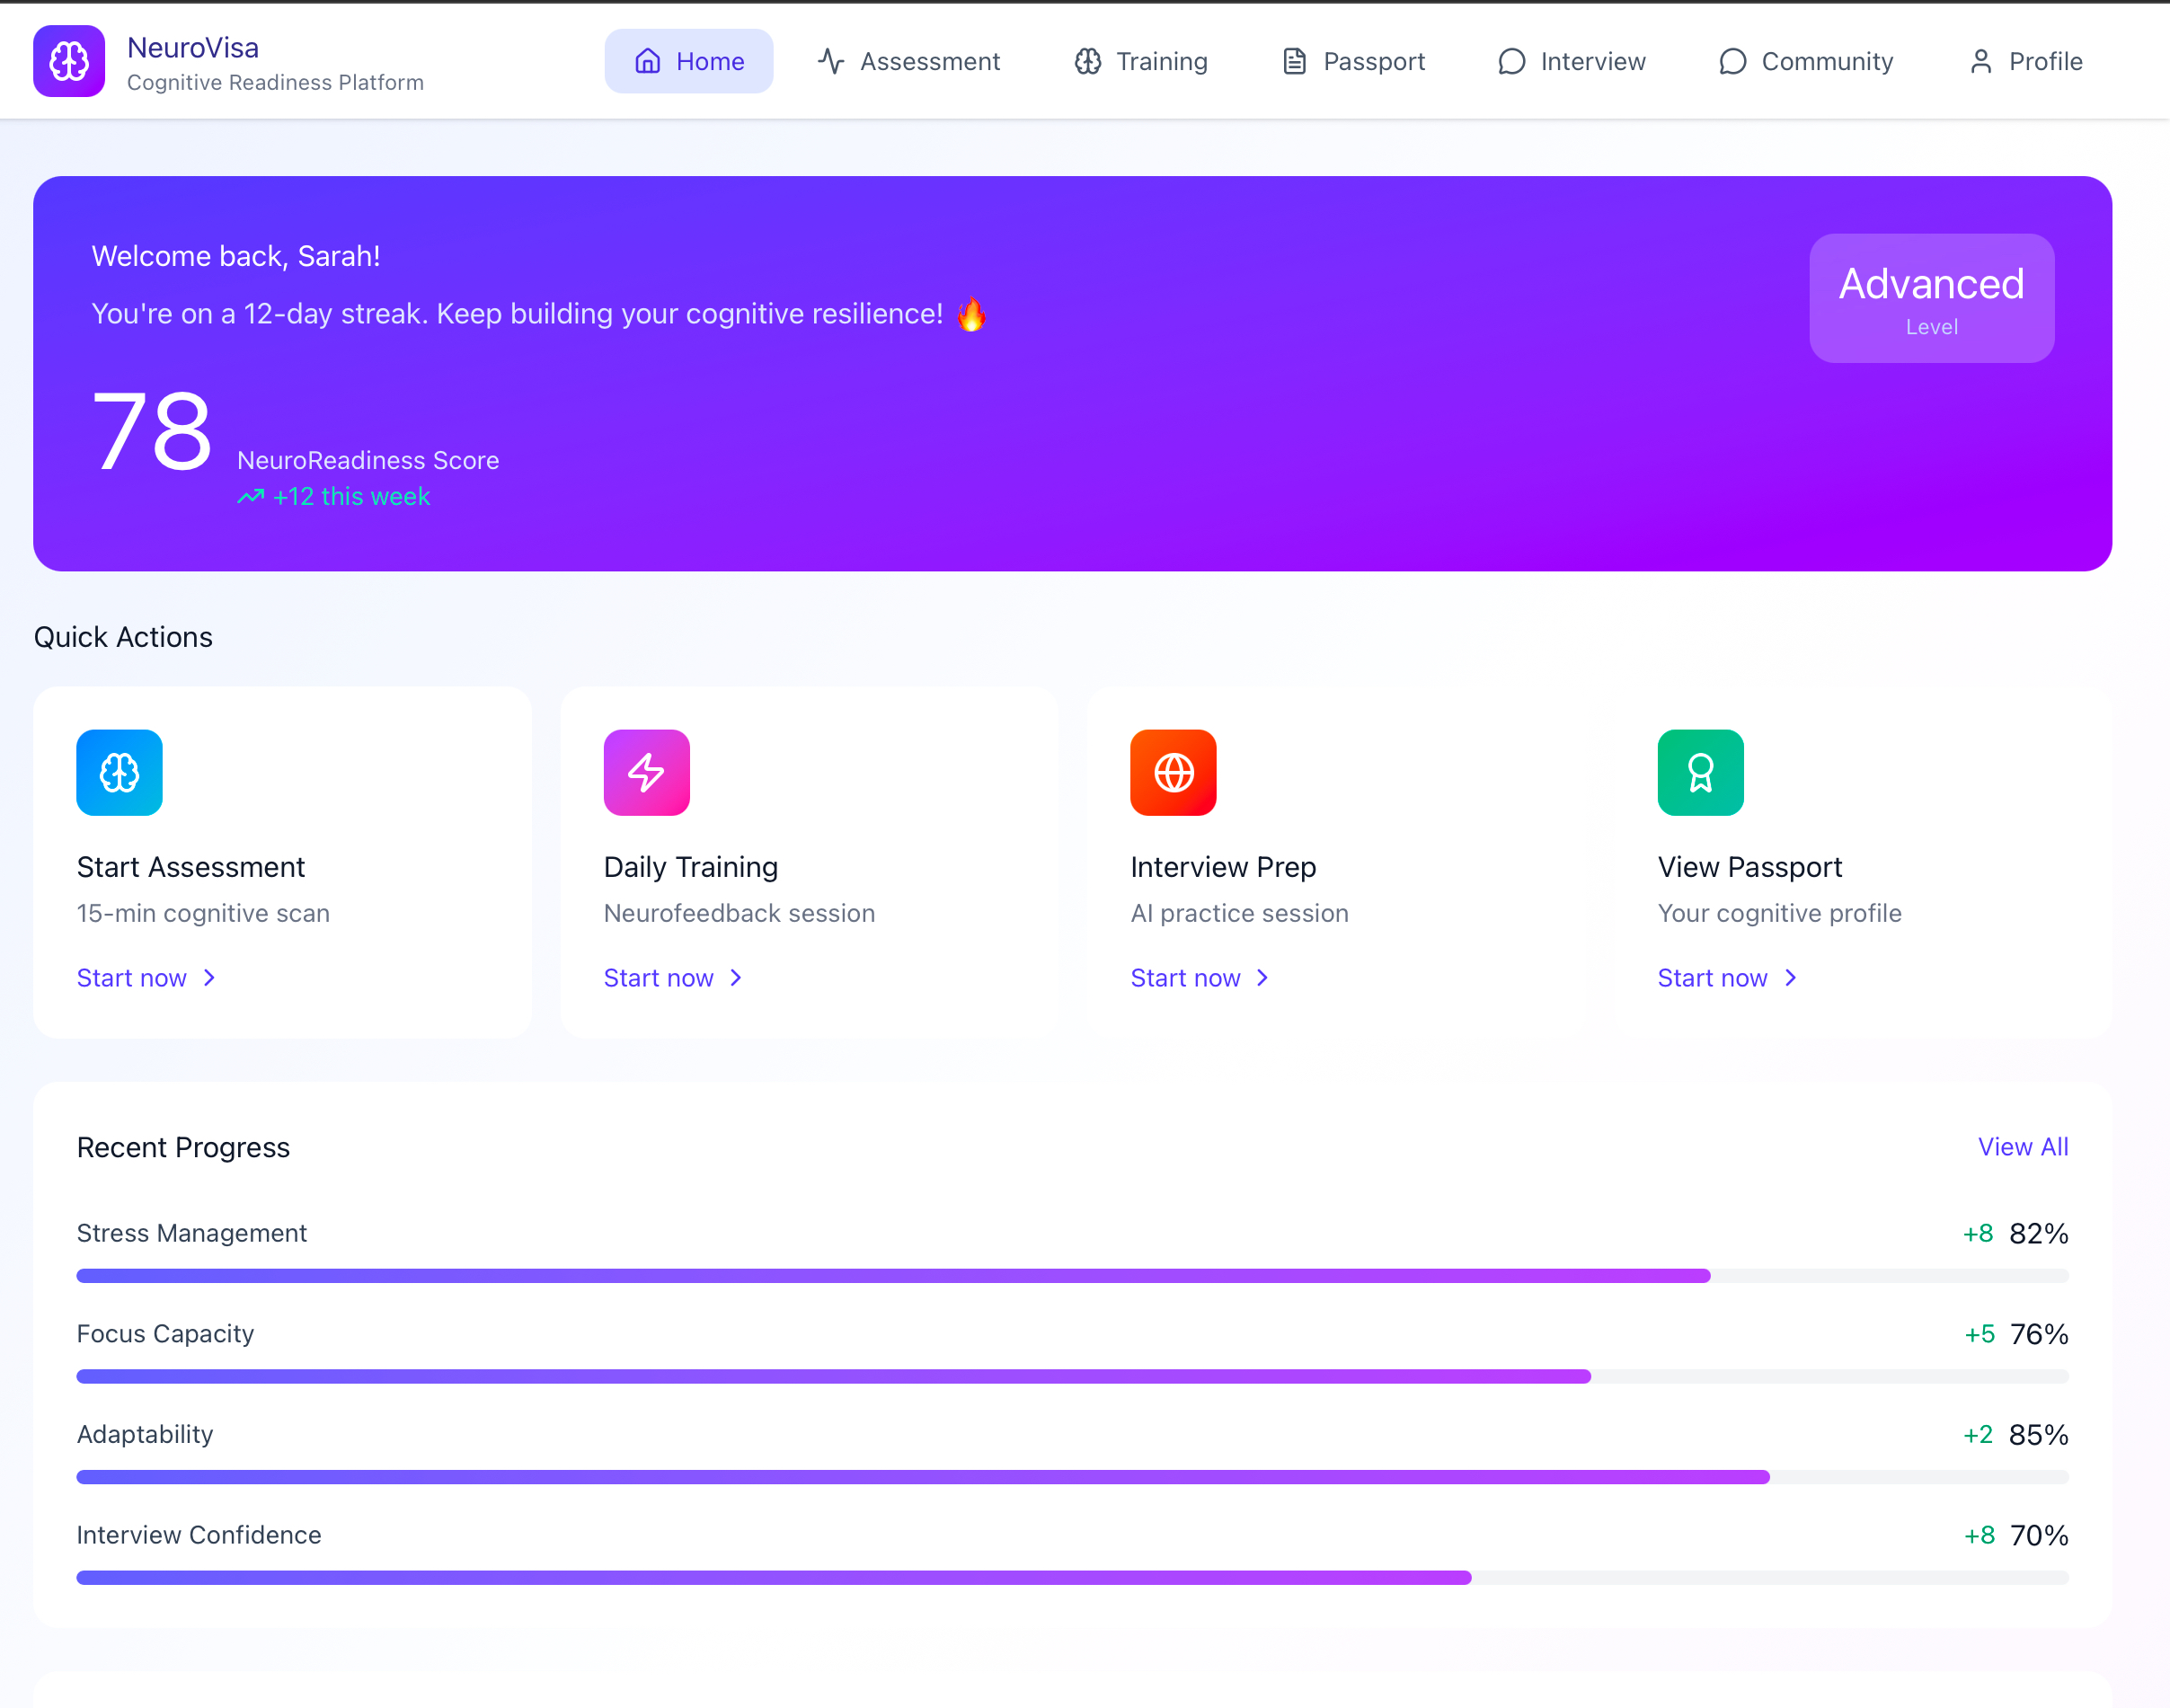This screenshot has width=2170, height=1708.
Task: Click the orange Interview Prep globe icon
Action: click(1173, 772)
